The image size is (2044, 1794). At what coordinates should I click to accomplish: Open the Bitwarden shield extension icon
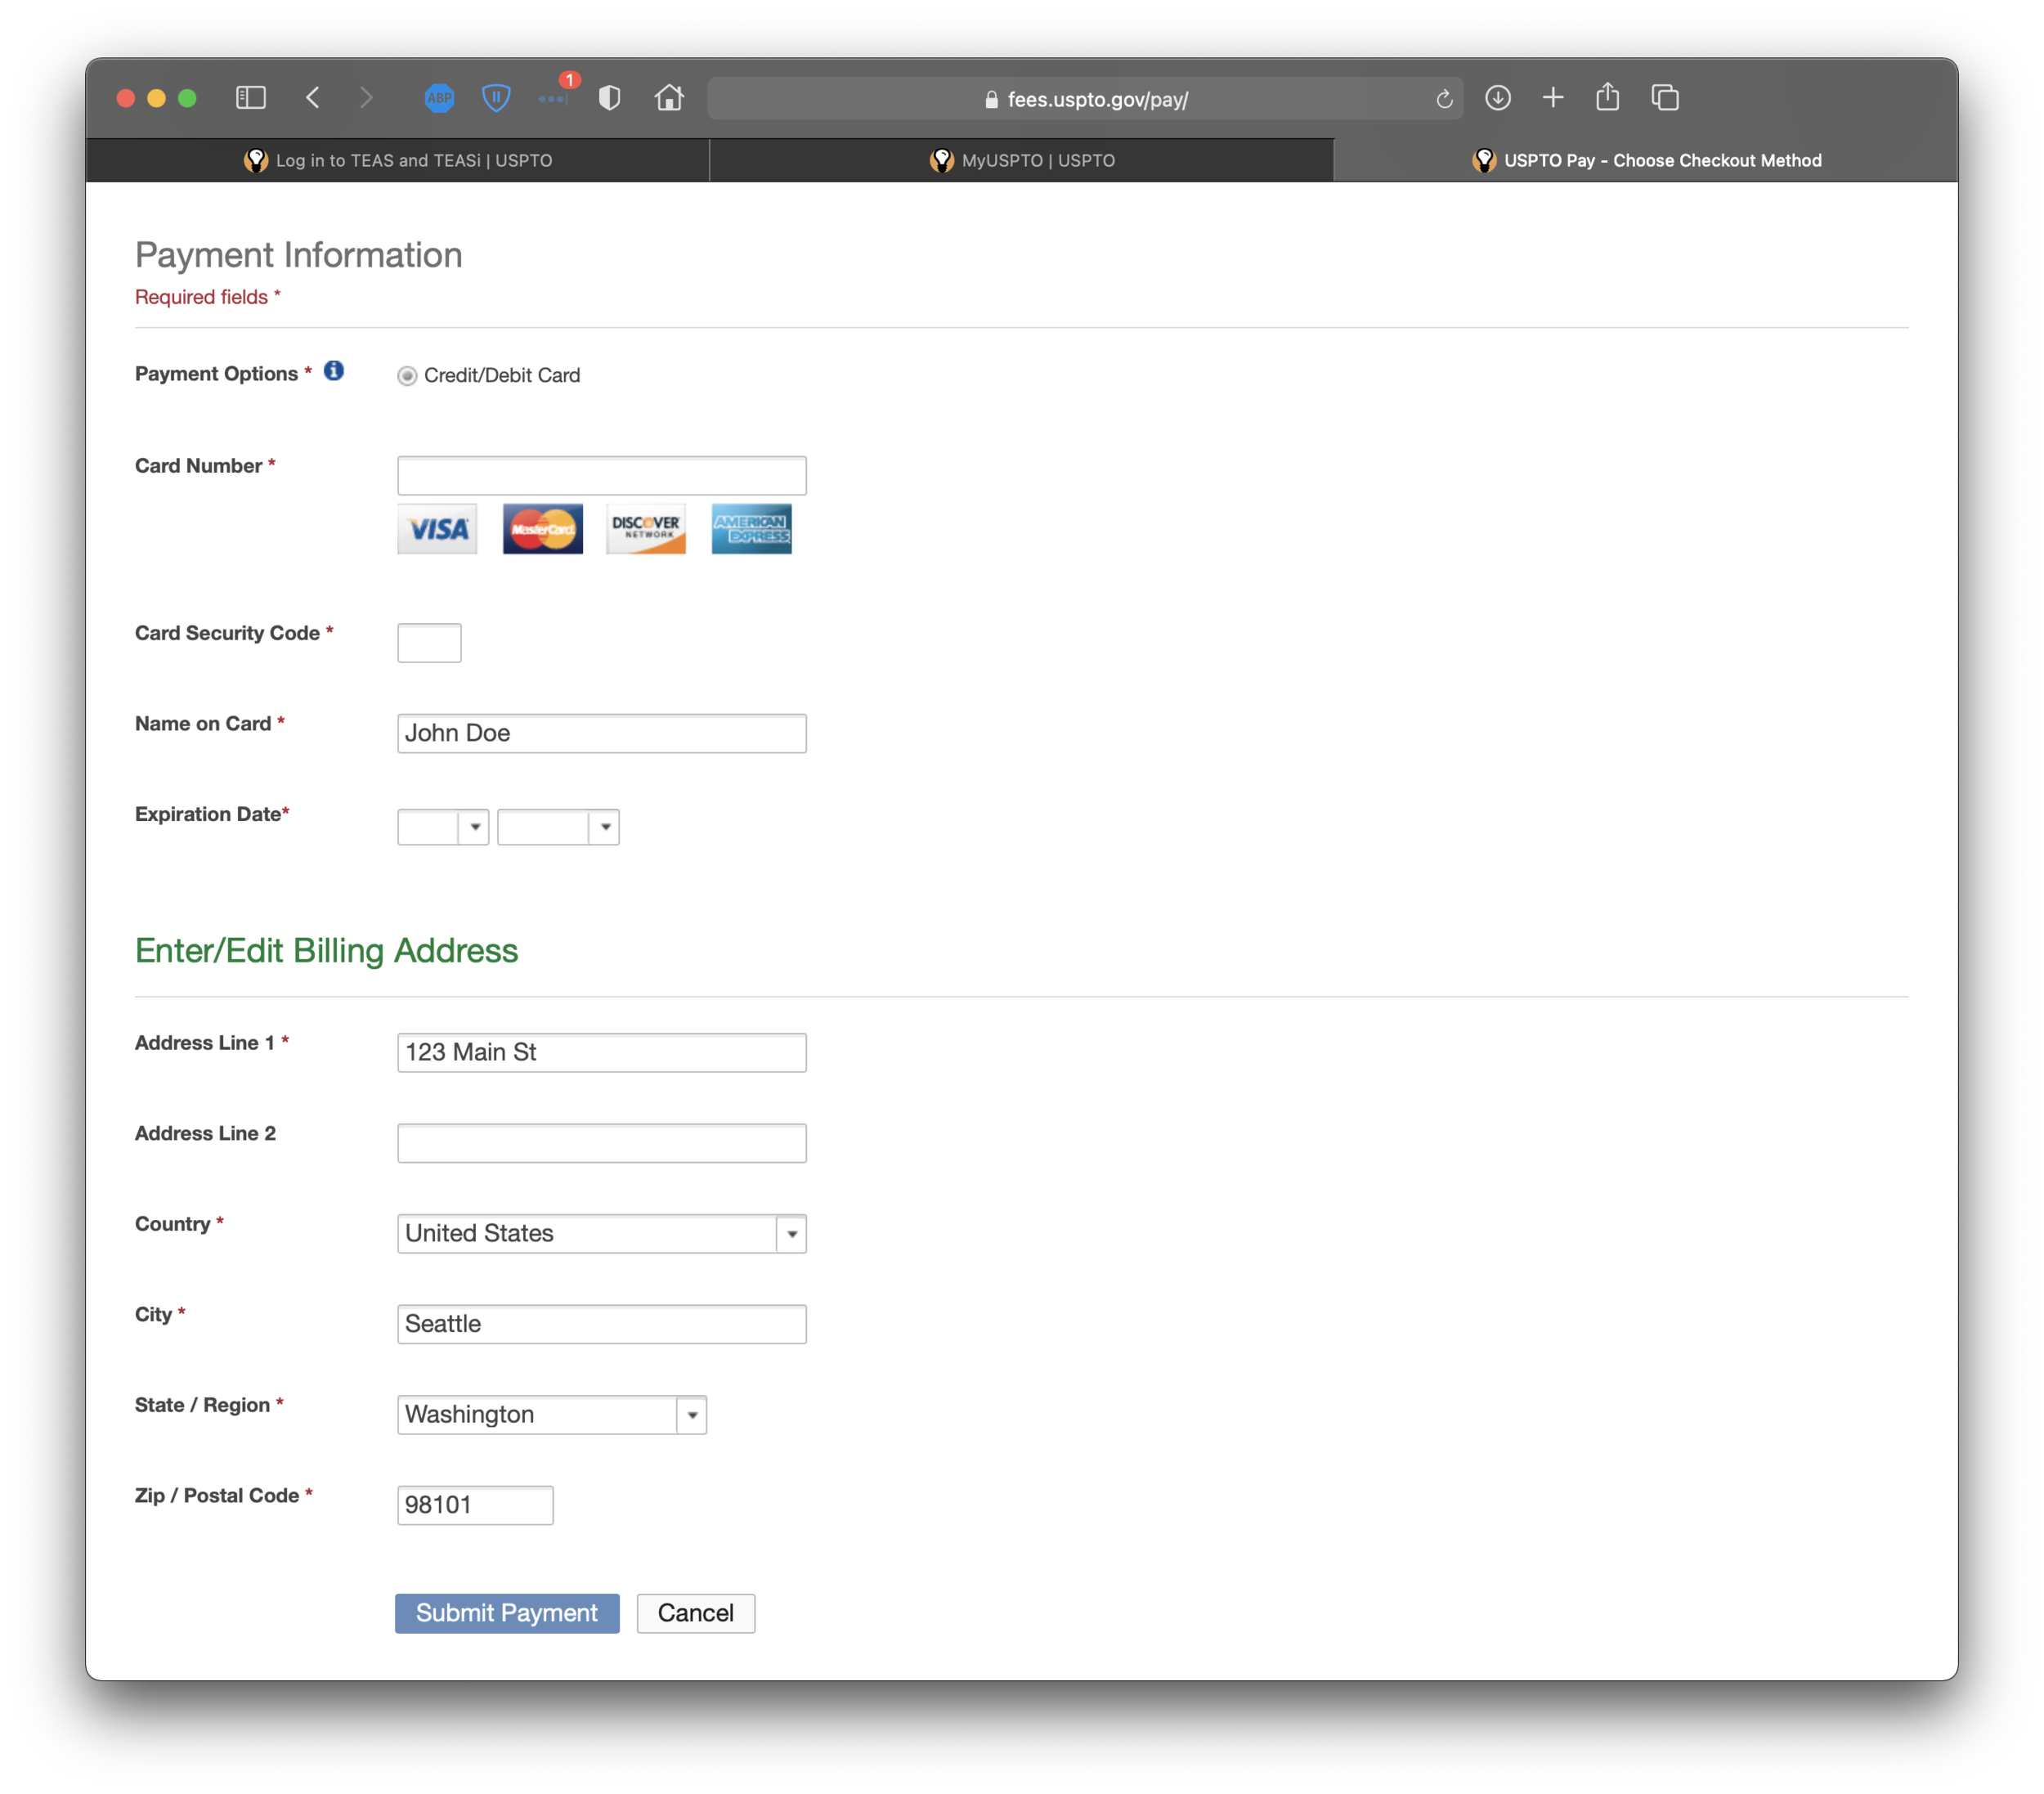click(496, 98)
